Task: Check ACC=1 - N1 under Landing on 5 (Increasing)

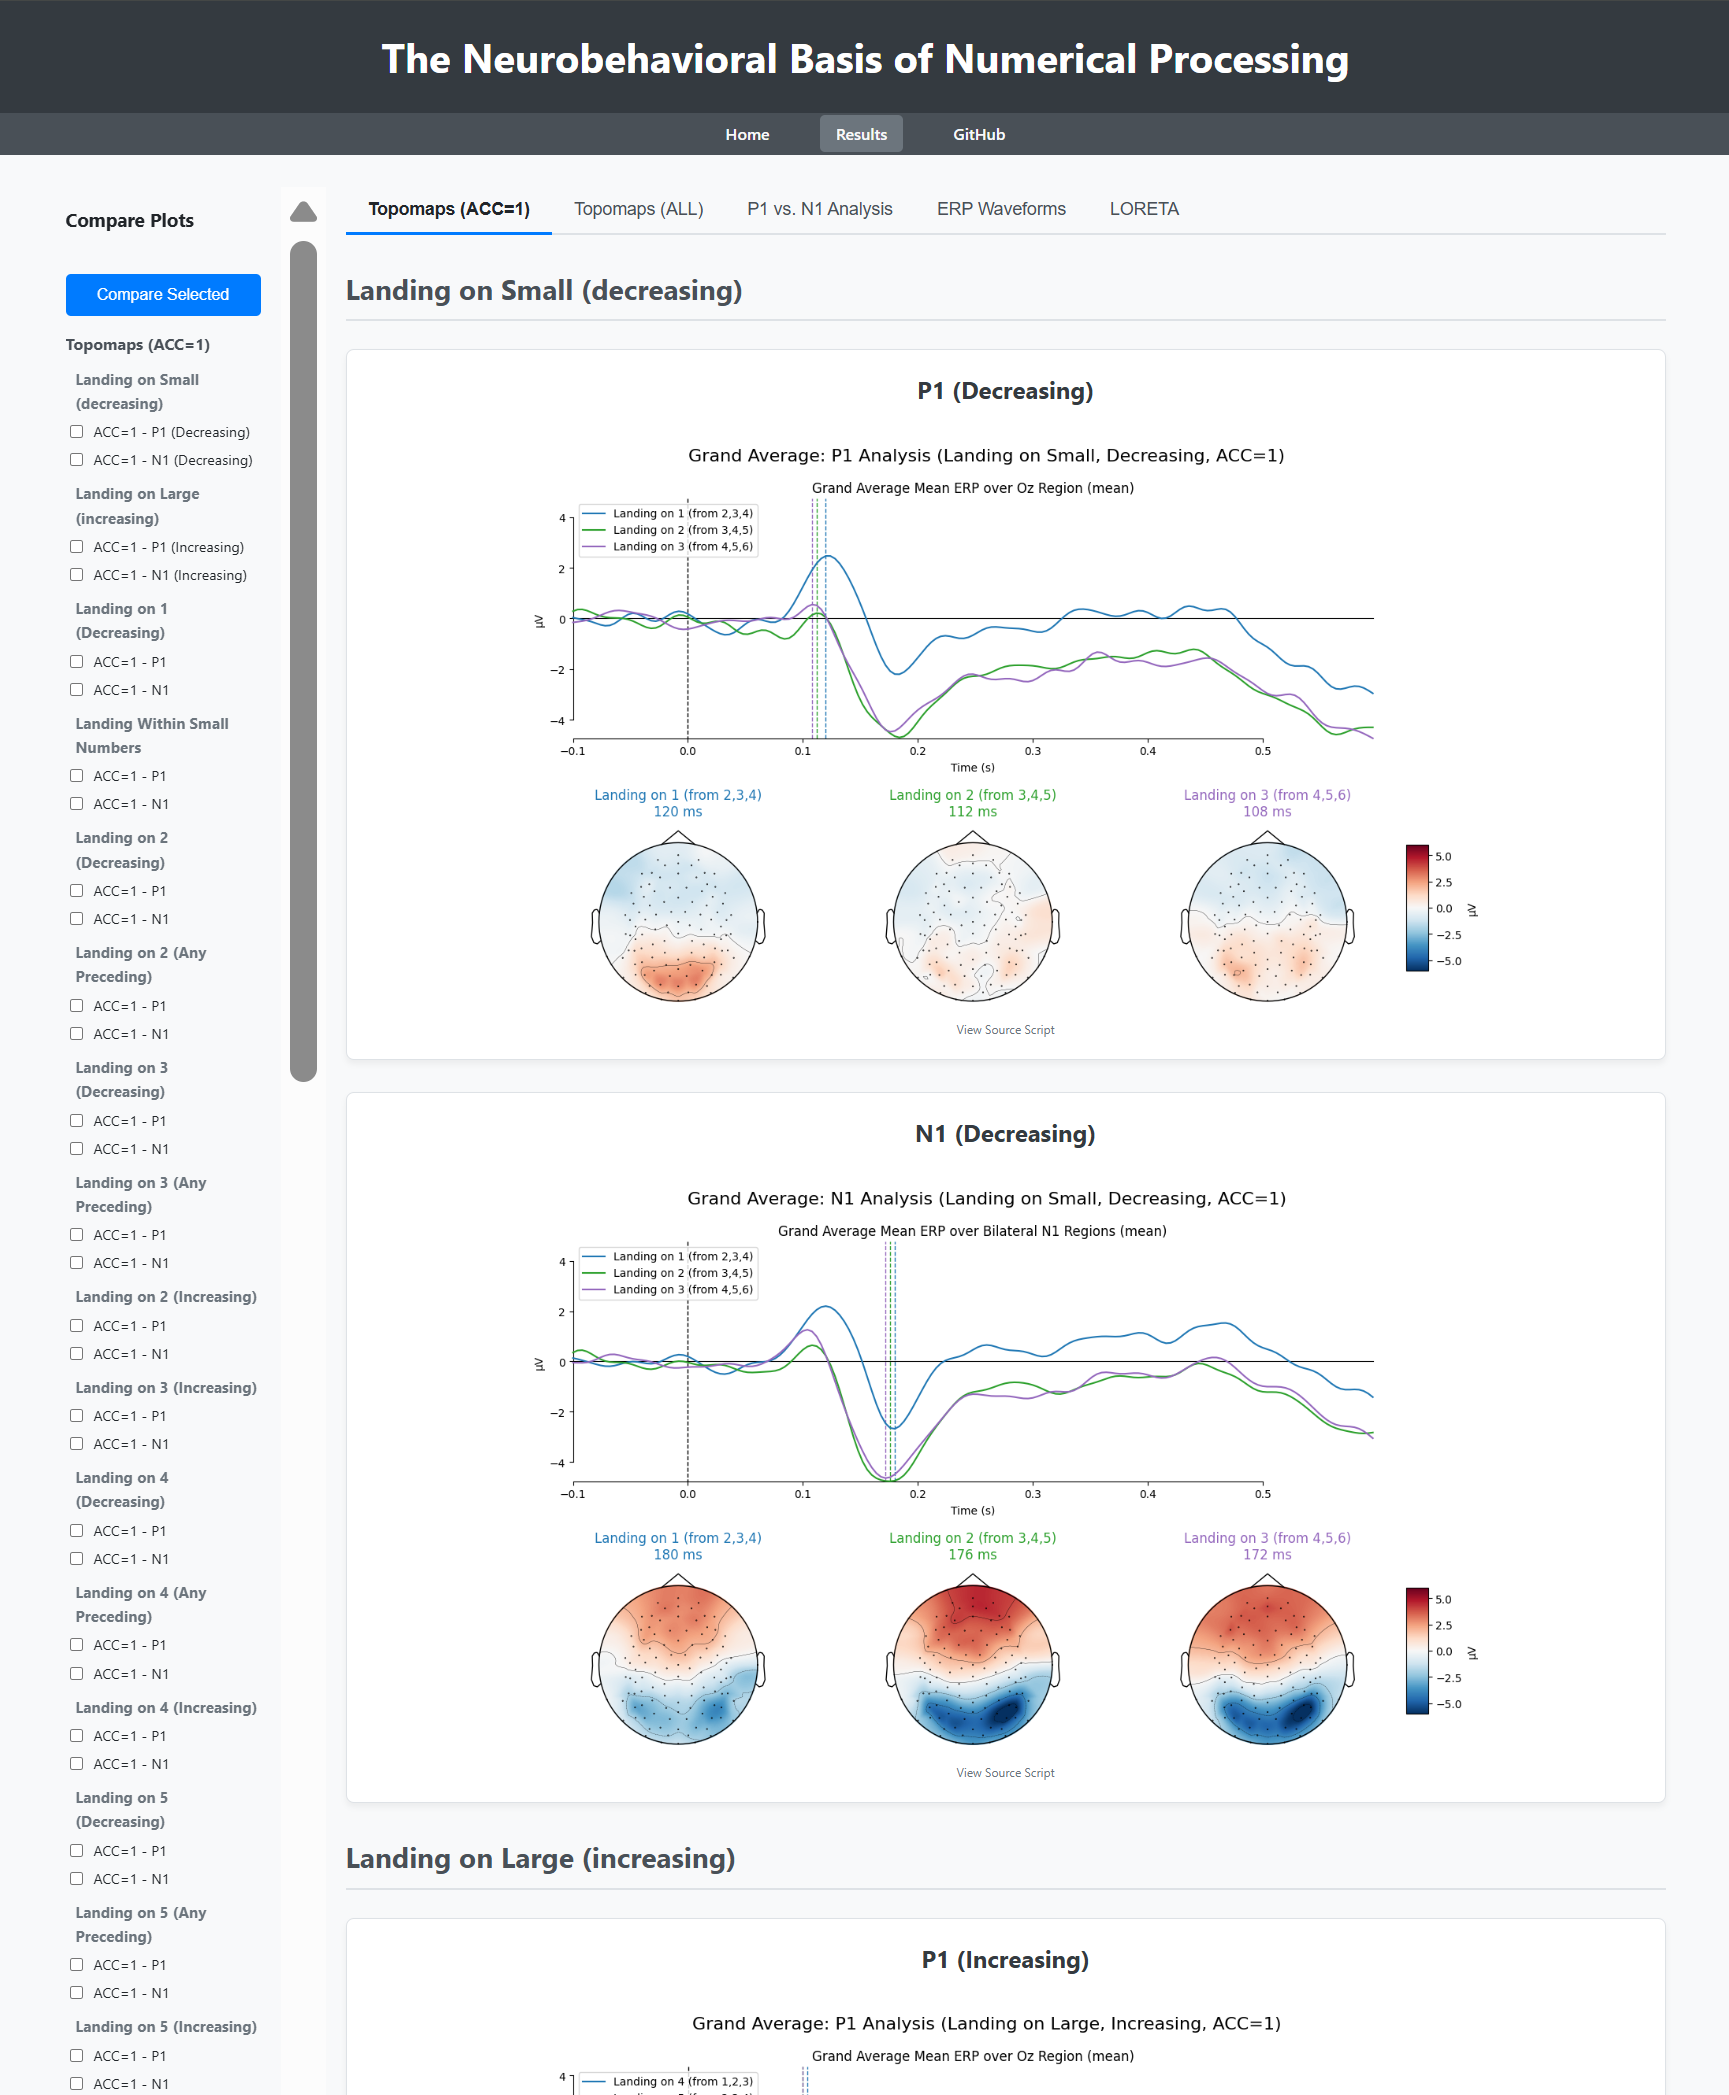Action: tap(77, 2084)
